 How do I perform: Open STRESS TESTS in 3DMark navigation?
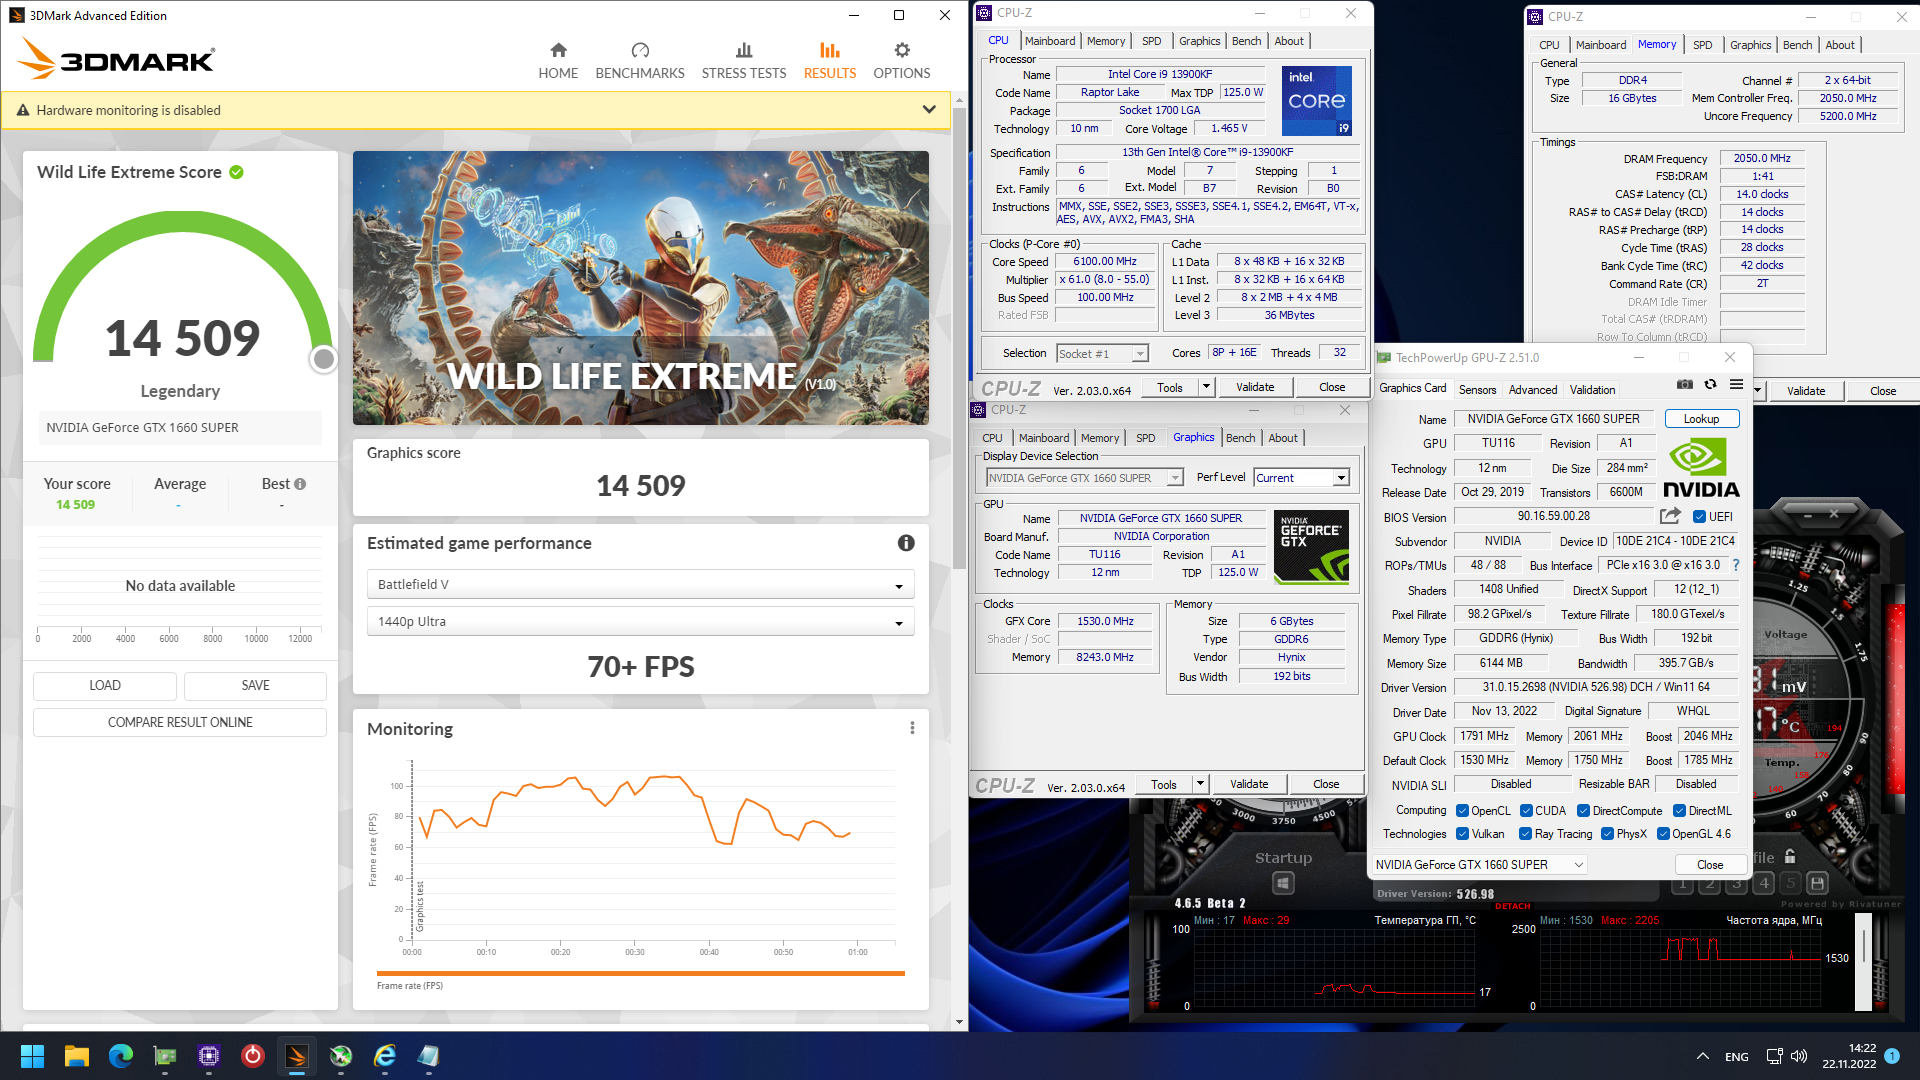[x=744, y=60]
